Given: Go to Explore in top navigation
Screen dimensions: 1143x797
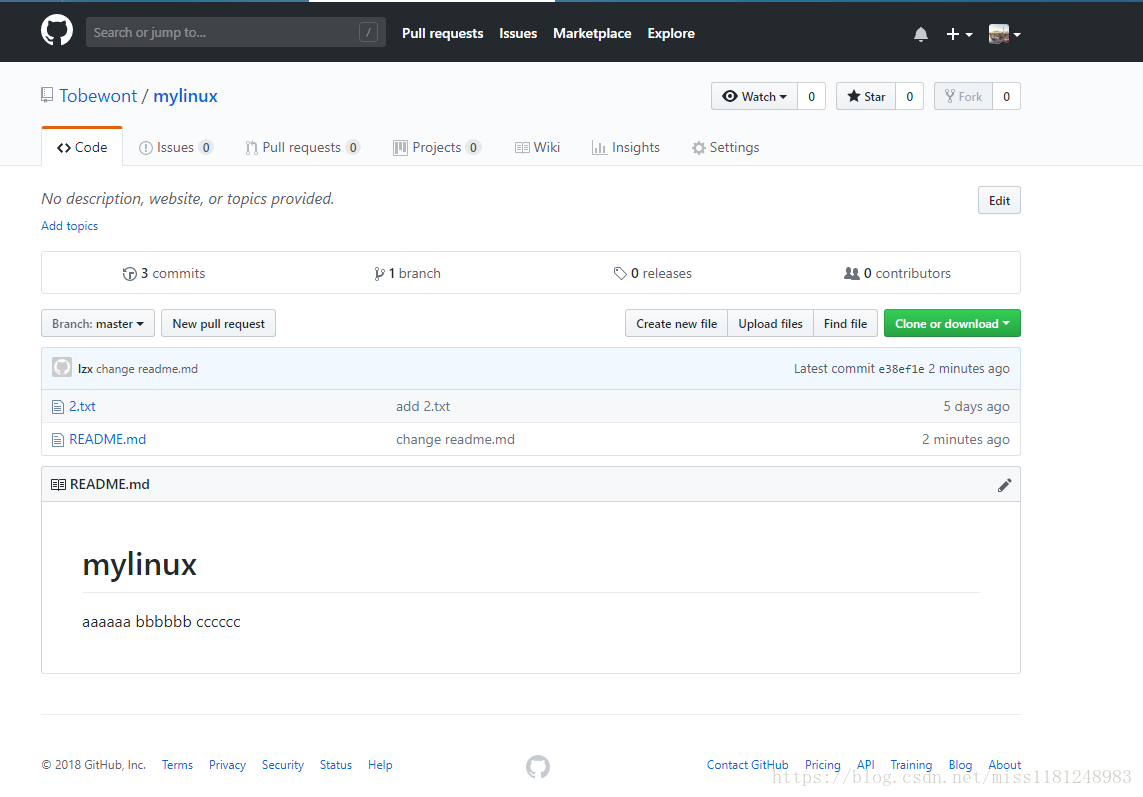Looking at the screenshot, I should (x=671, y=34).
